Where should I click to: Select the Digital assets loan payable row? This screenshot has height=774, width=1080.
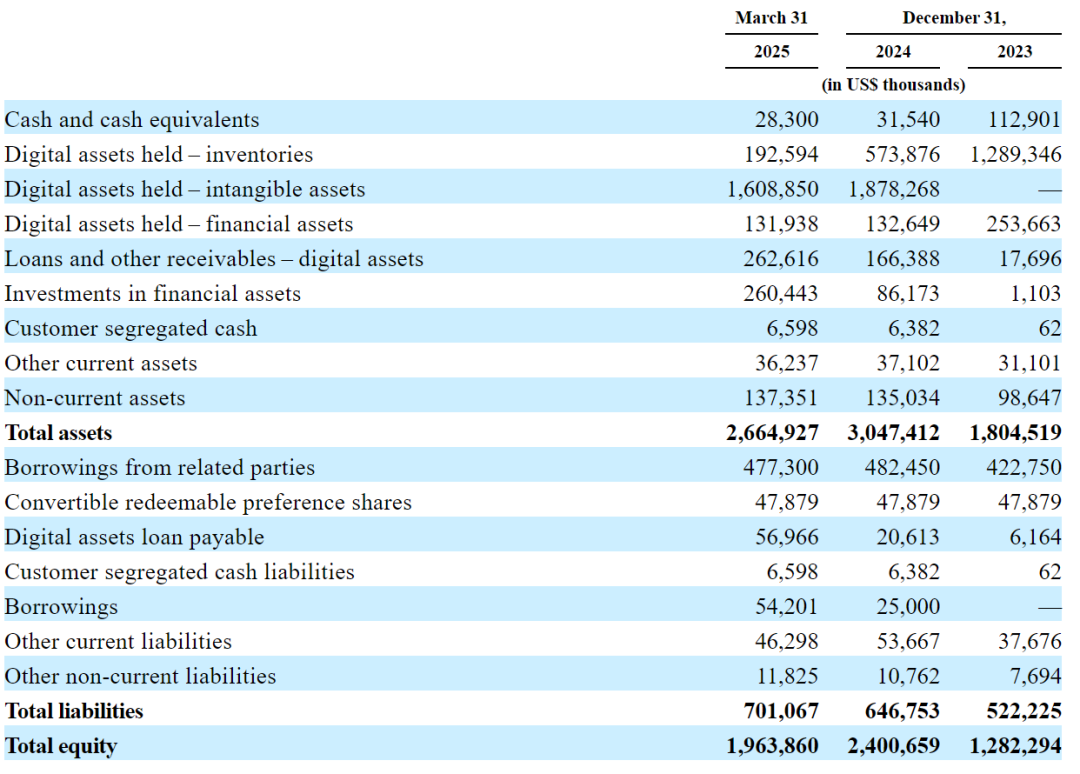point(532,537)
